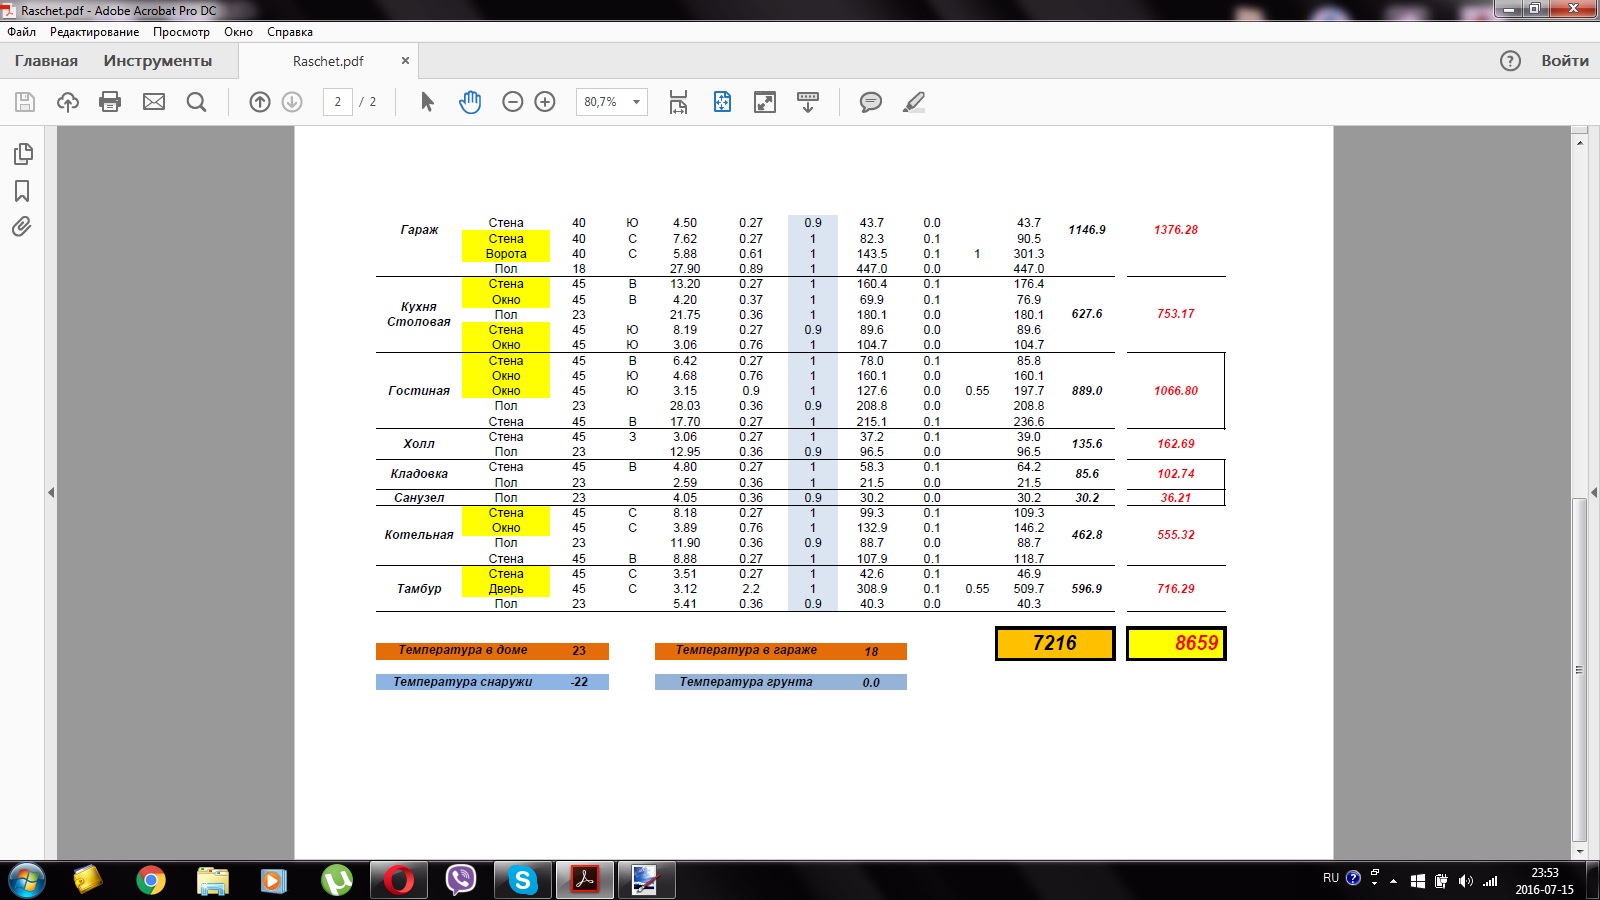Click the Ворота cell

click(506, 254)
